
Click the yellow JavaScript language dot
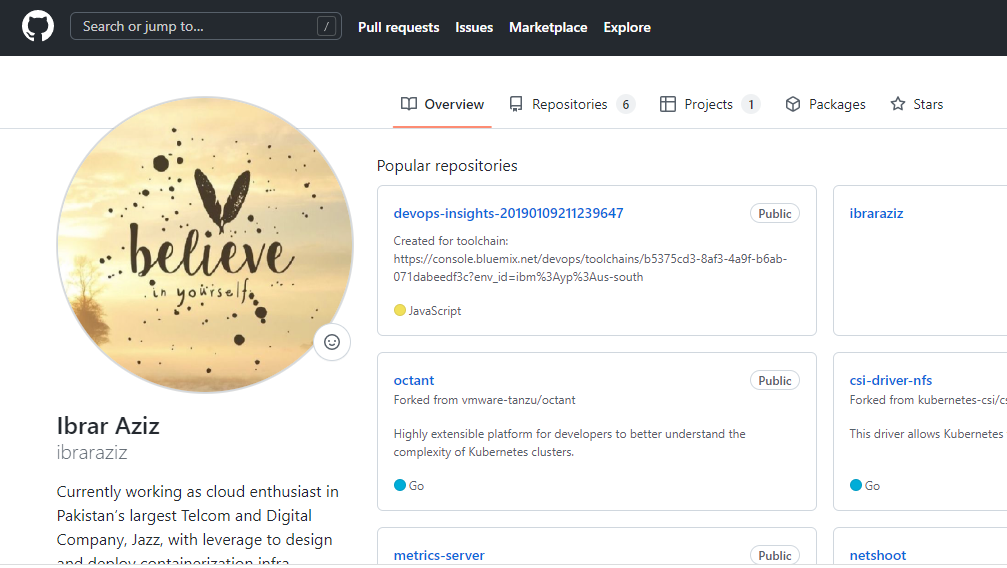[399, 310]
